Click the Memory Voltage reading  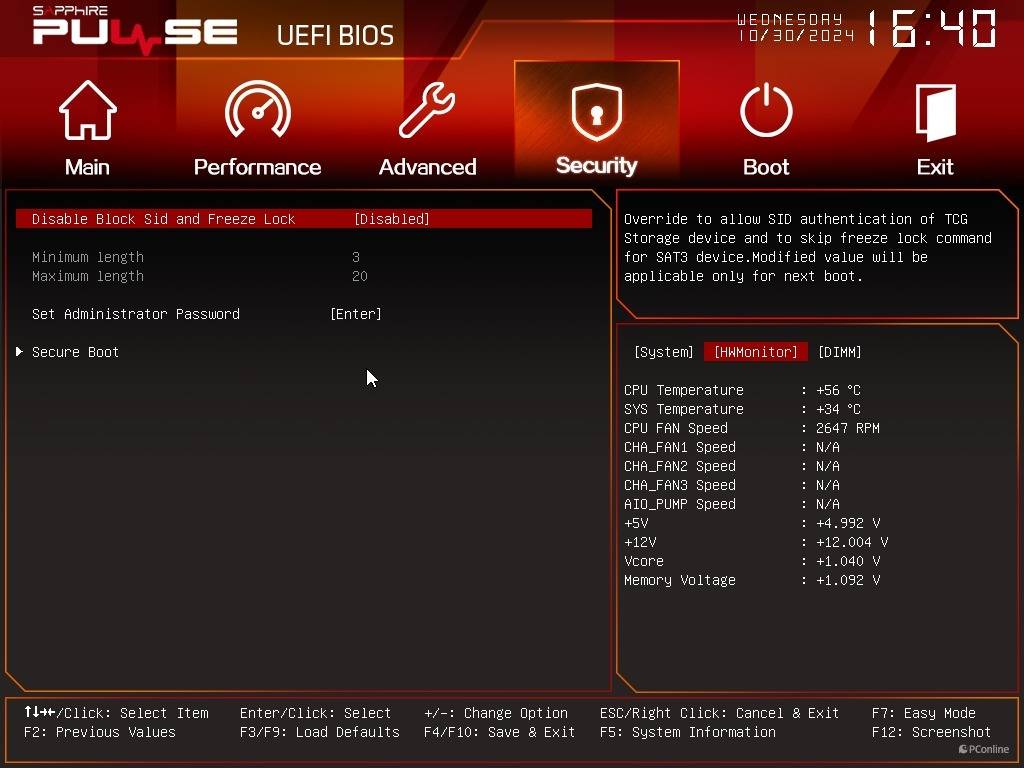coord(848,580)
